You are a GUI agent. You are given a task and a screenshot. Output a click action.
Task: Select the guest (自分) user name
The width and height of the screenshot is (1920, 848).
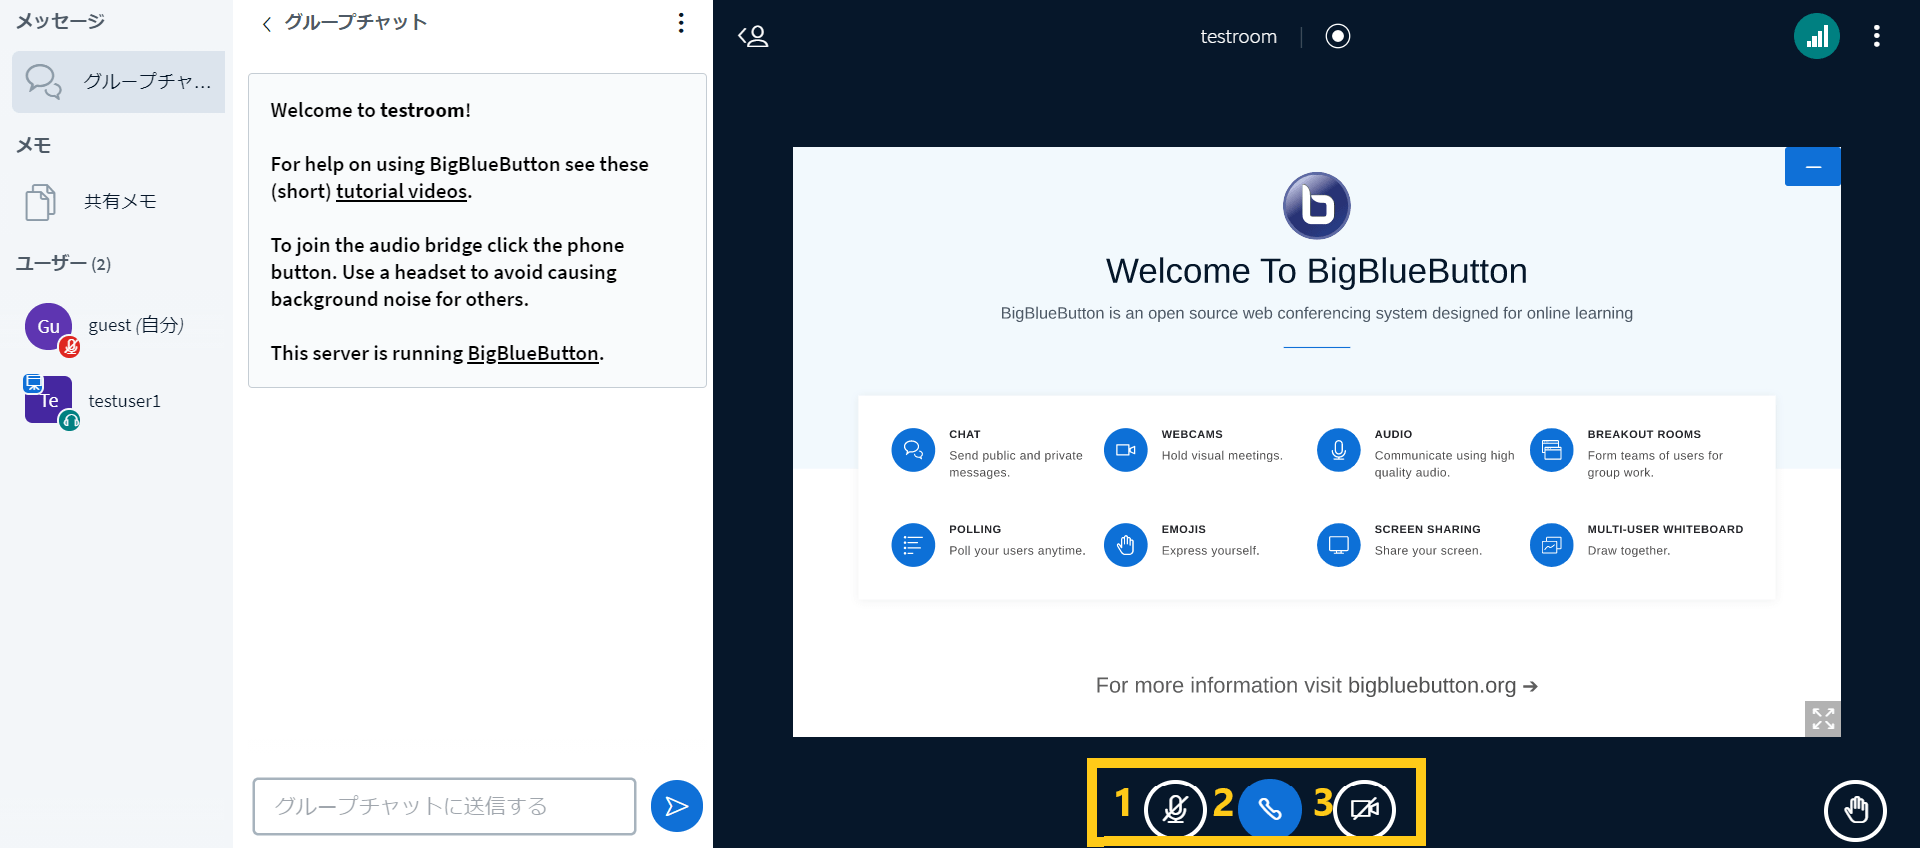[136, 325]
